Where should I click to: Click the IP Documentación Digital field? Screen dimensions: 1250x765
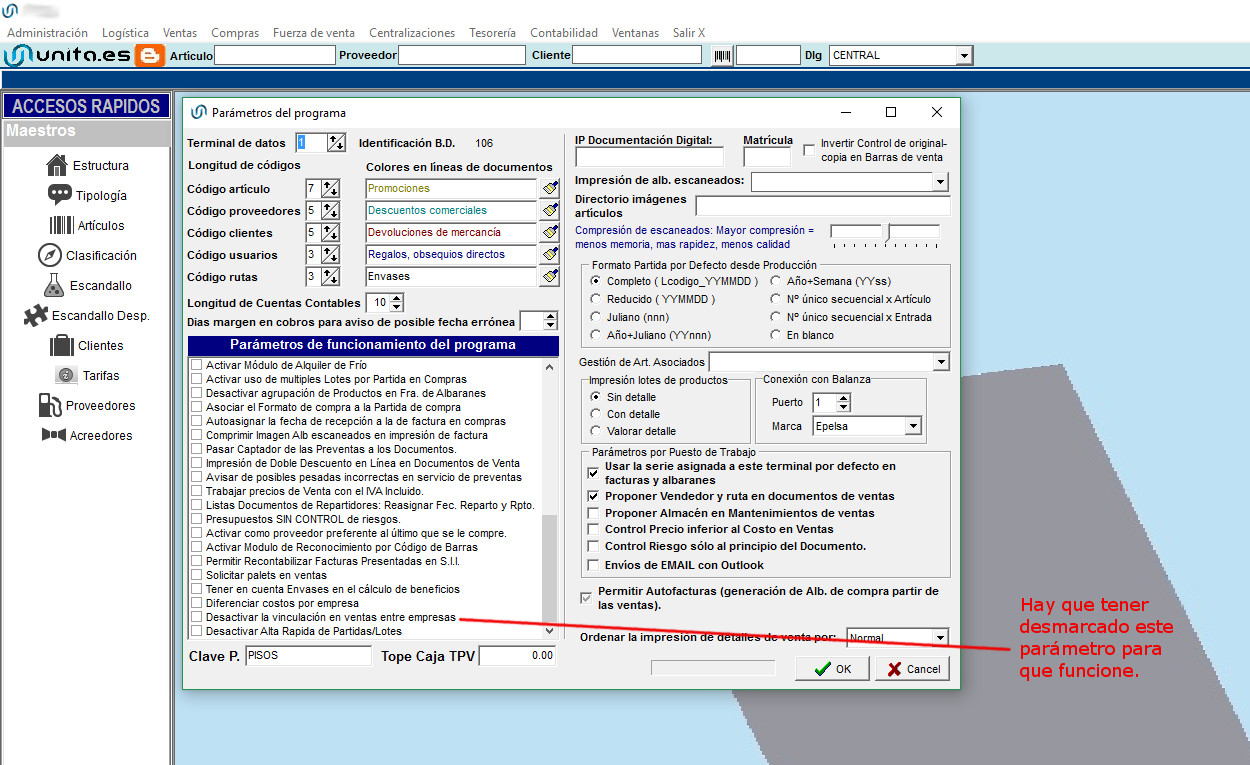[x=649, y=157]
